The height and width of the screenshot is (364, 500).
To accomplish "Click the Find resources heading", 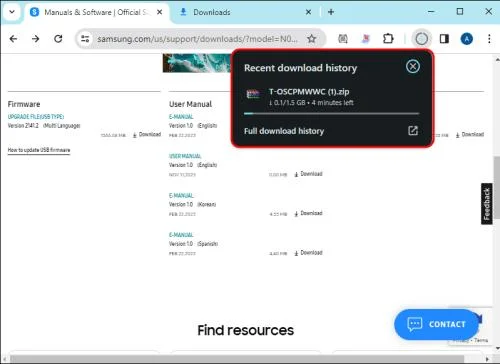I will pyautogui.click(x=246, y=330).
